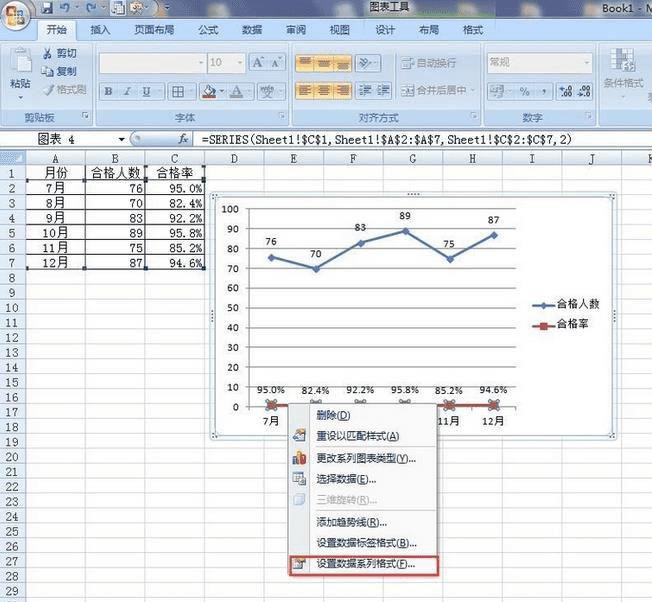The image size is (652, 602).
Task: Choose 设置数据标签格式(B) in context menu
Action: click(x=363, y=543)
